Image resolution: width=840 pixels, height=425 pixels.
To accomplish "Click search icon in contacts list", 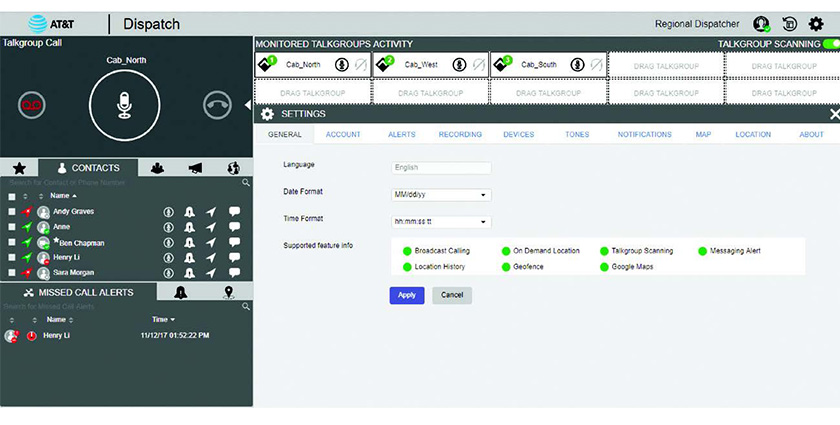I will coord(246,183).
